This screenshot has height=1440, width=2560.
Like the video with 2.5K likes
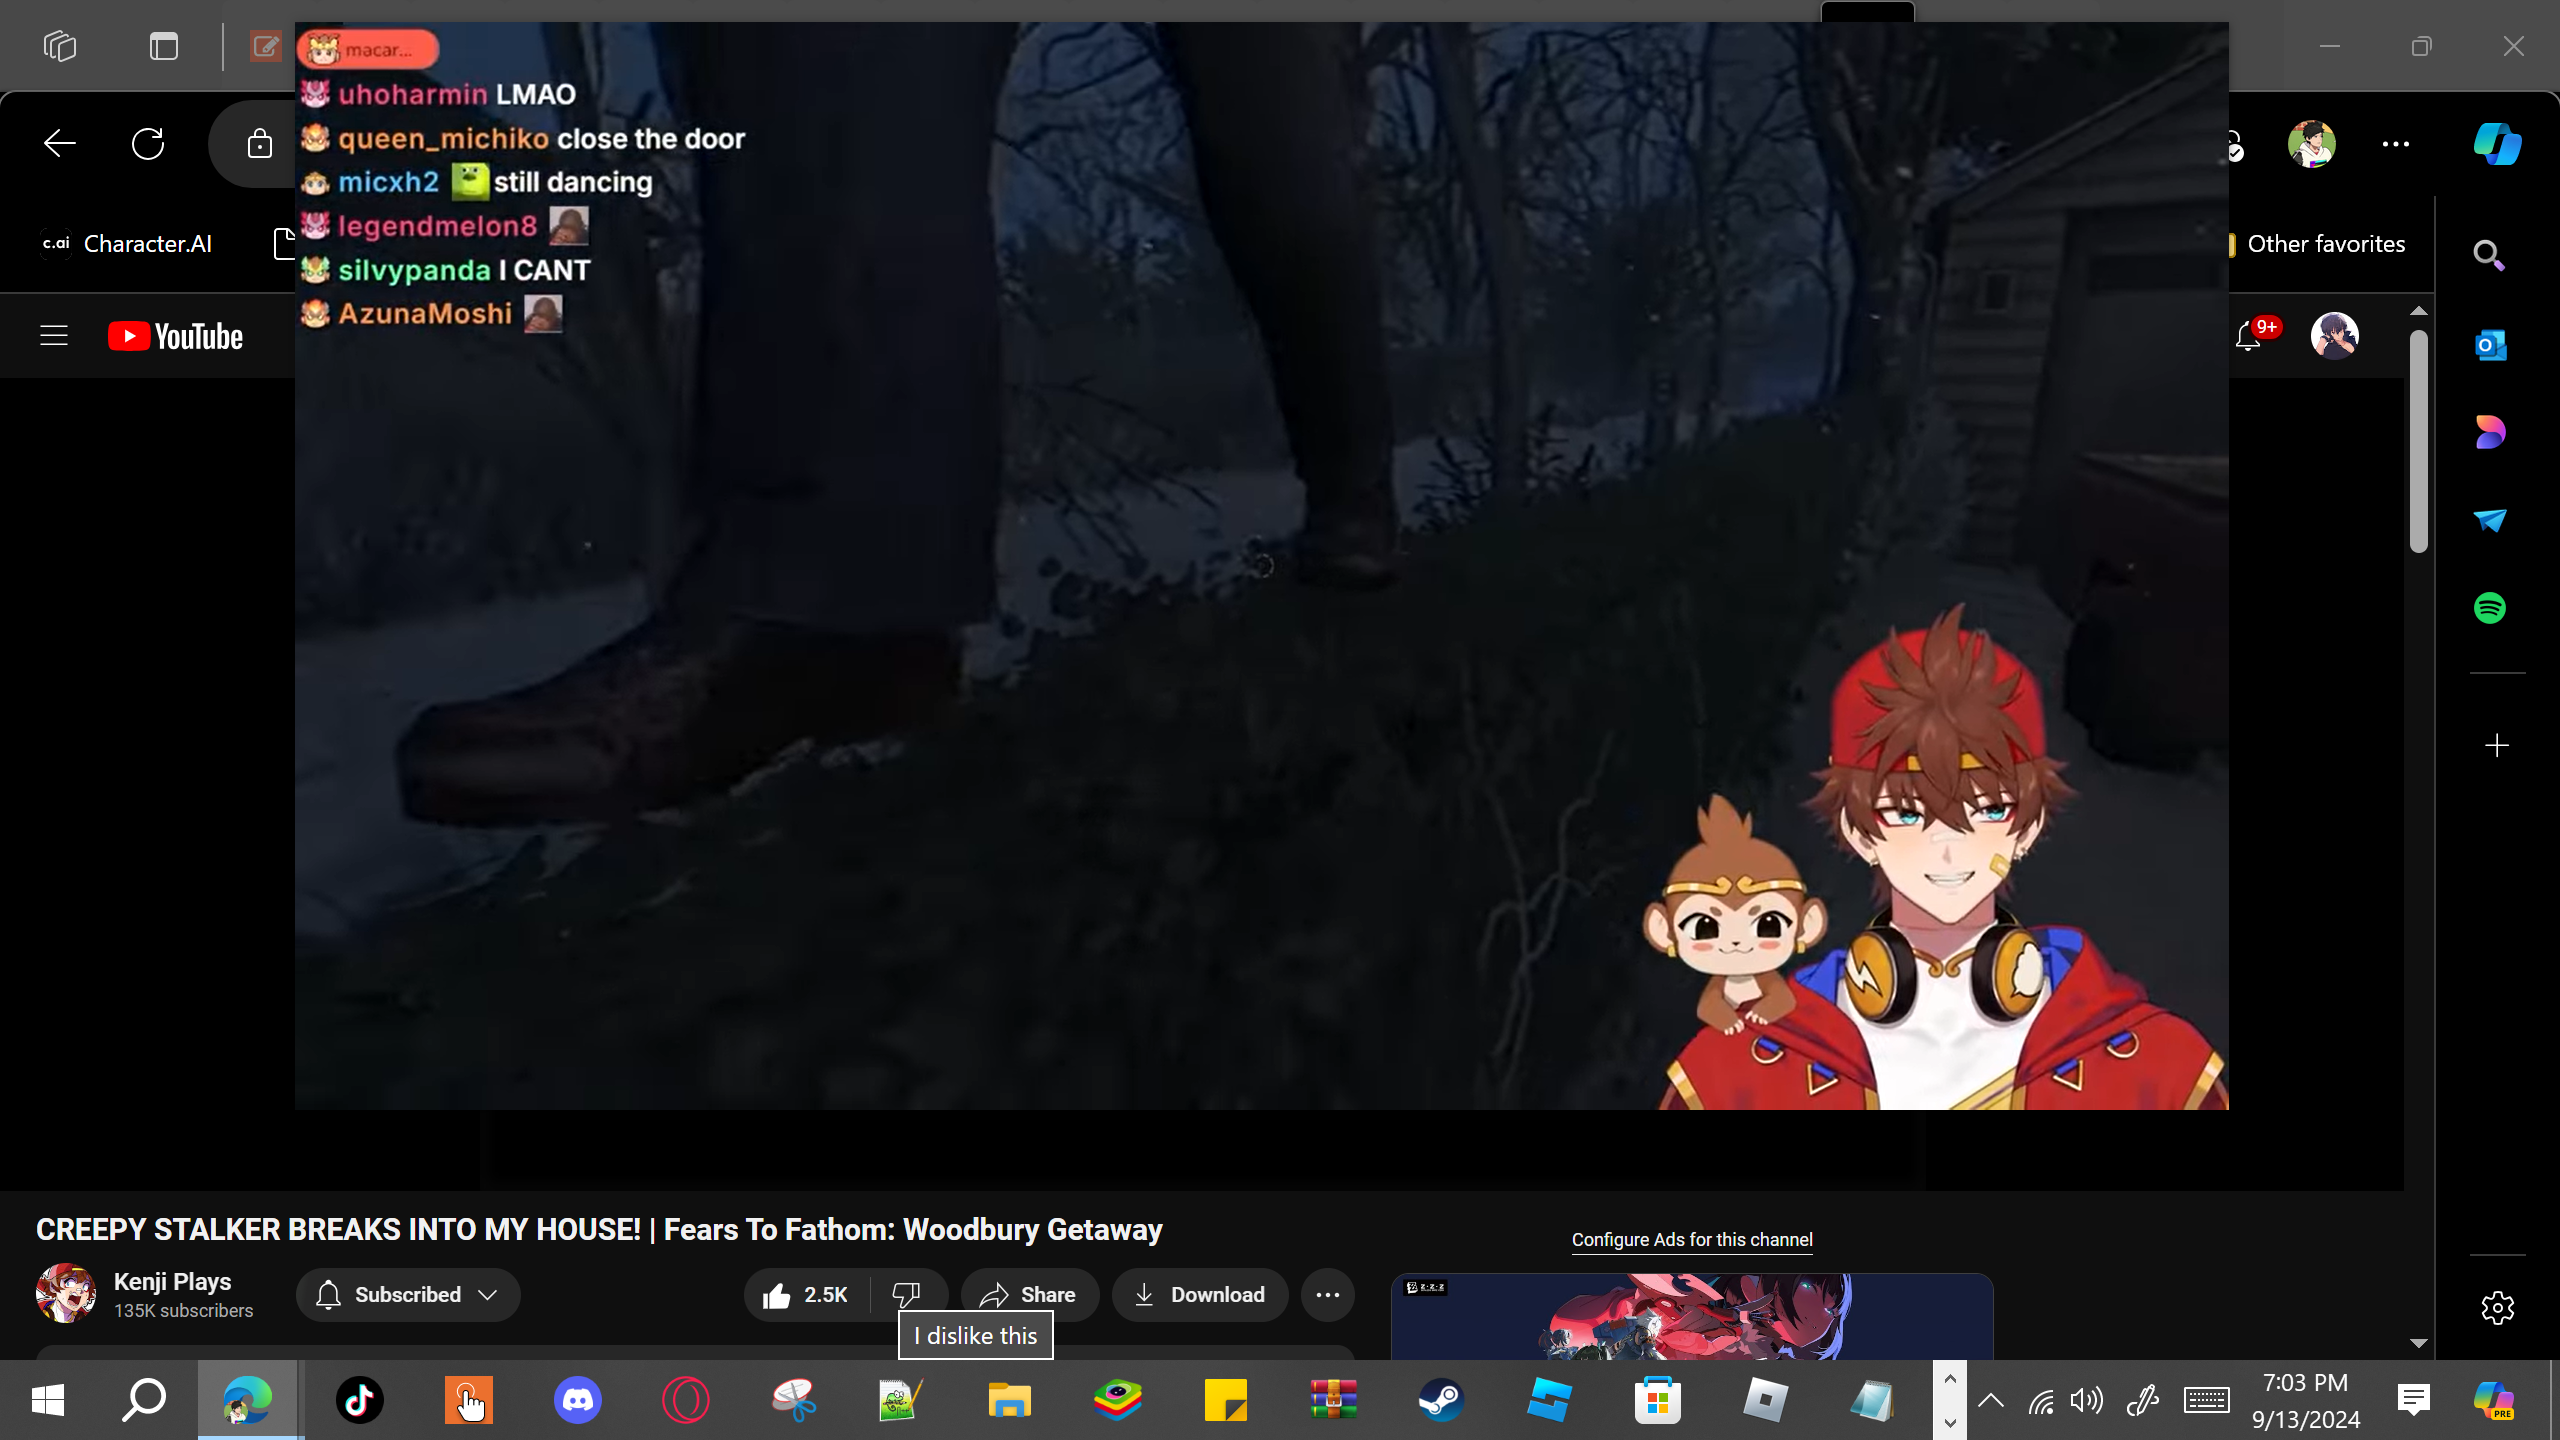(x=806, y=1295)
